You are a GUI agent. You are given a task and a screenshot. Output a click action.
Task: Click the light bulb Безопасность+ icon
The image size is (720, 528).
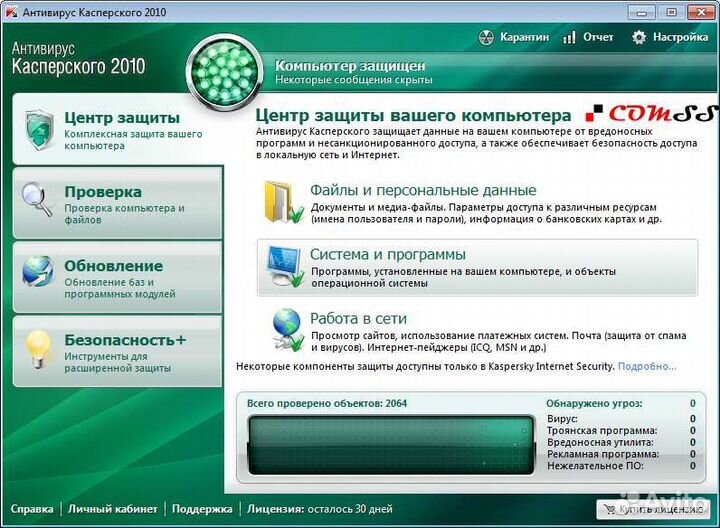(x=39, y=349)
